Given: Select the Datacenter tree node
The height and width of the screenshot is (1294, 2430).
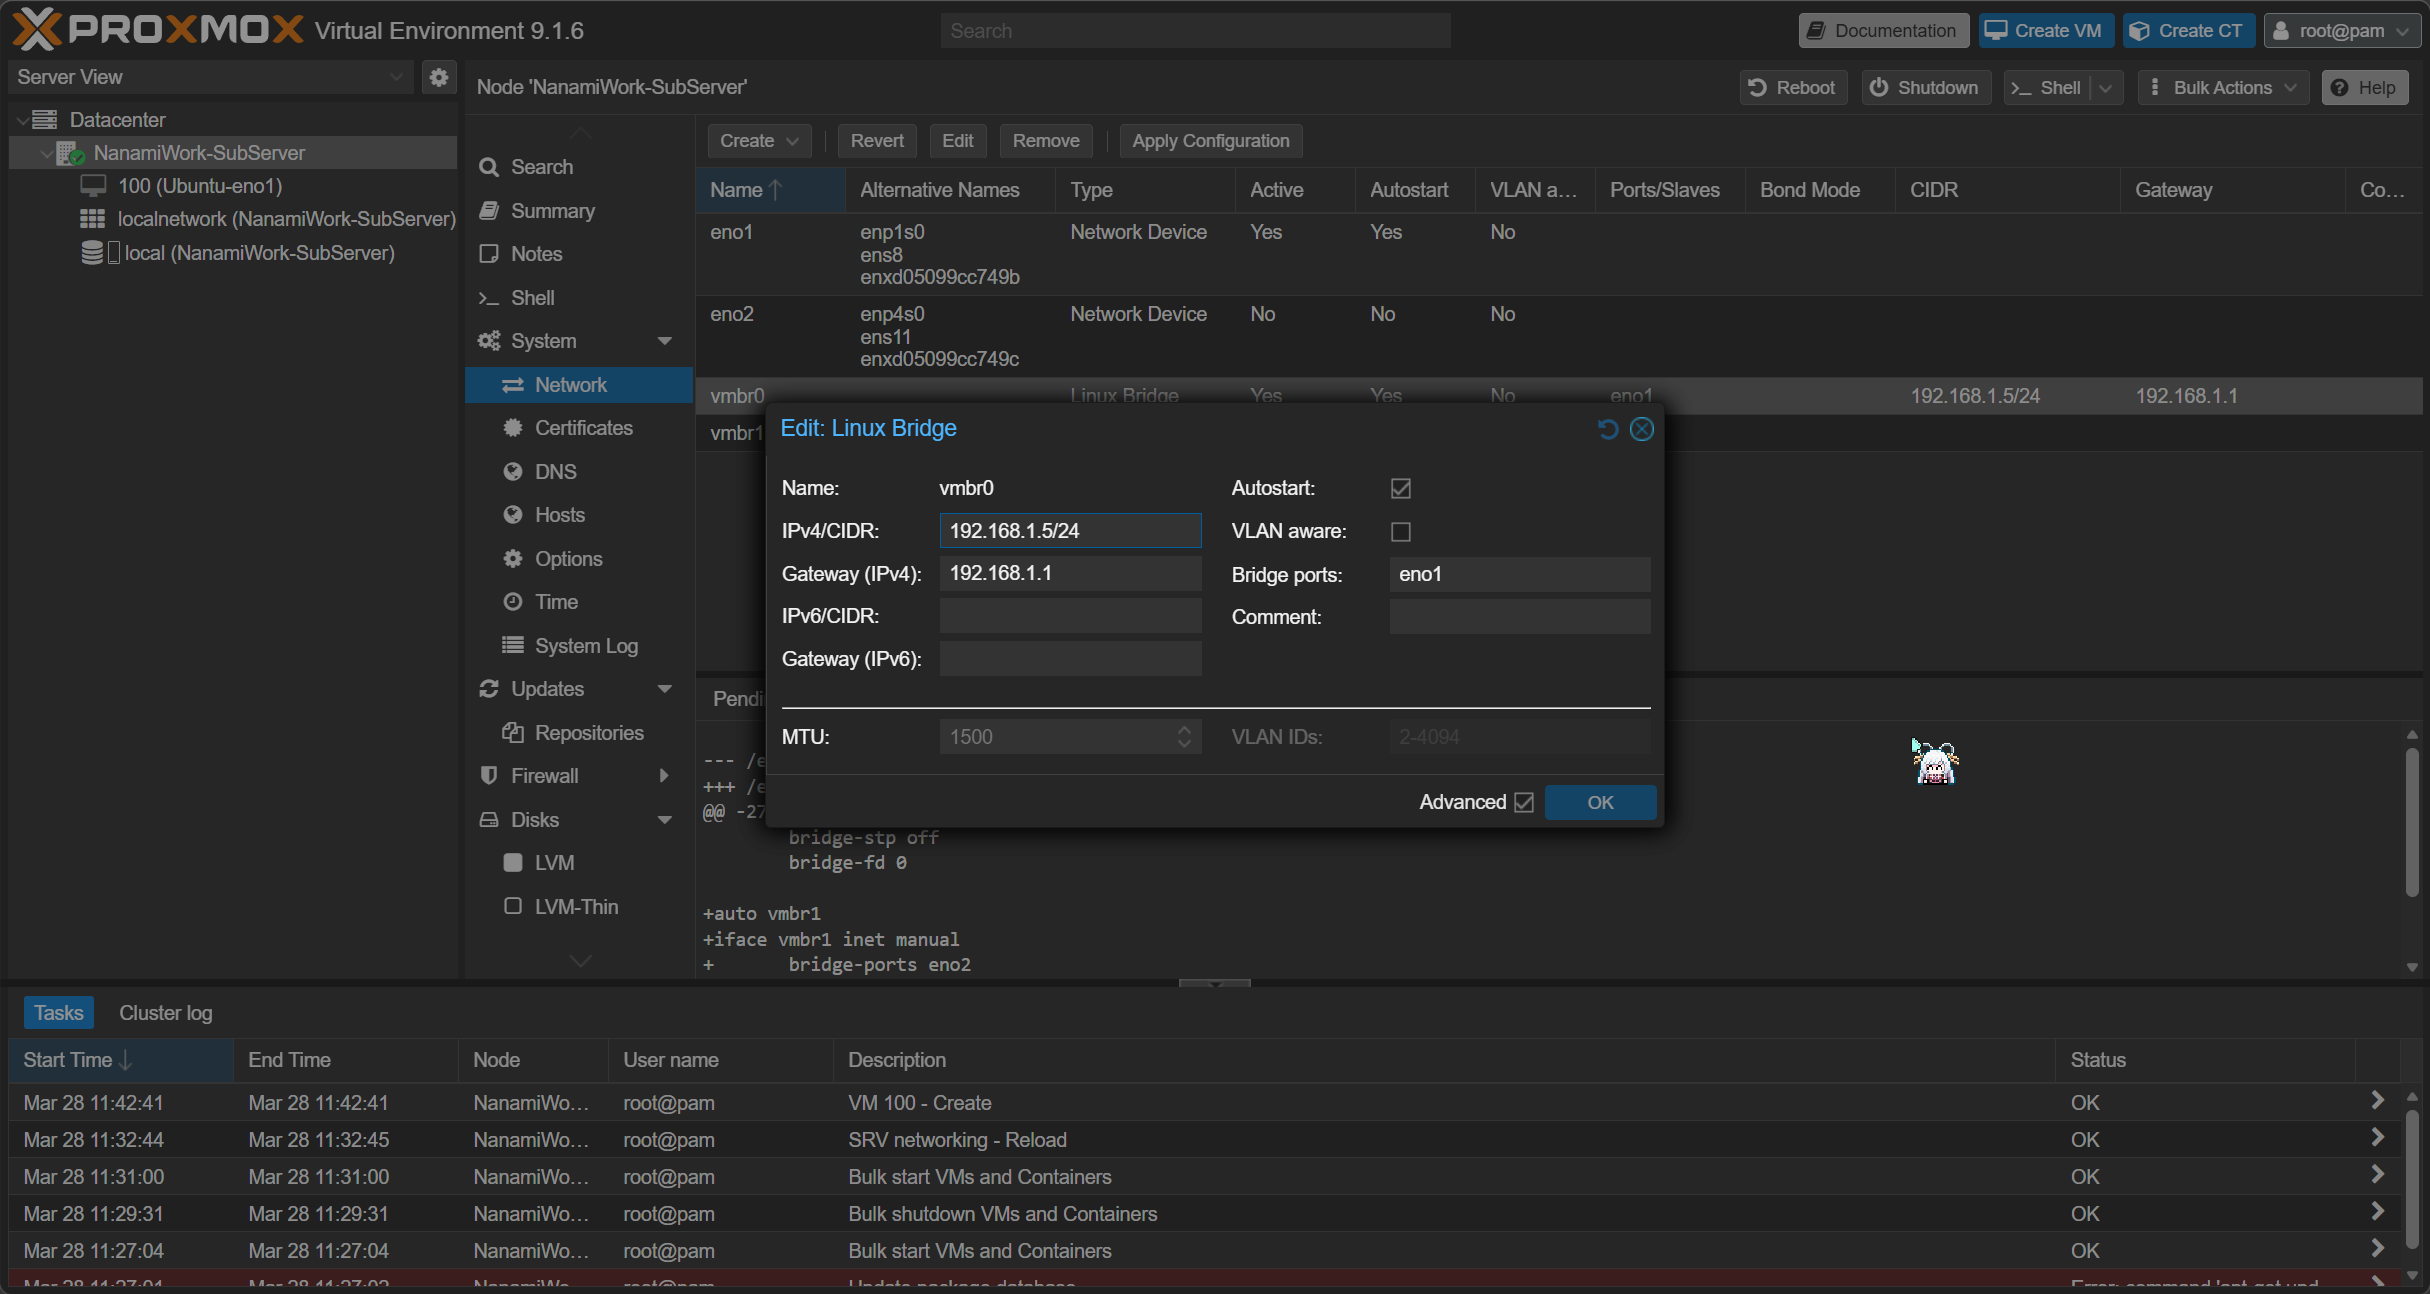Looking at the screenshot, I should 117,120.
